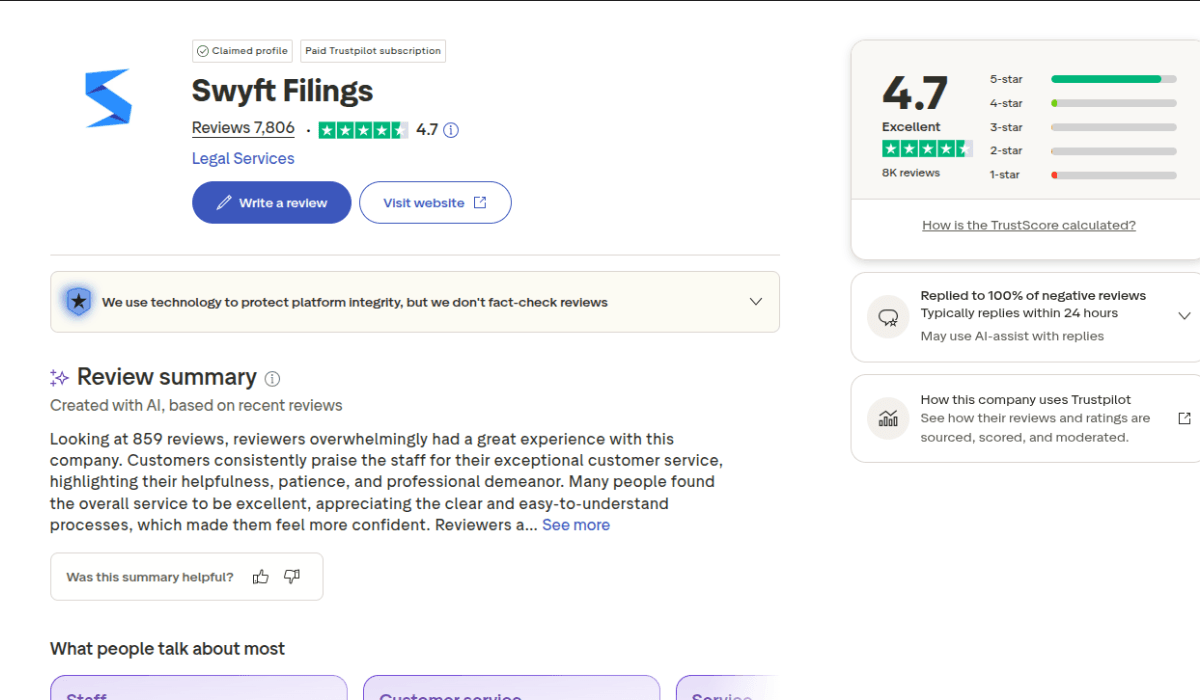Click the fact-check reviews notice text

355,302
